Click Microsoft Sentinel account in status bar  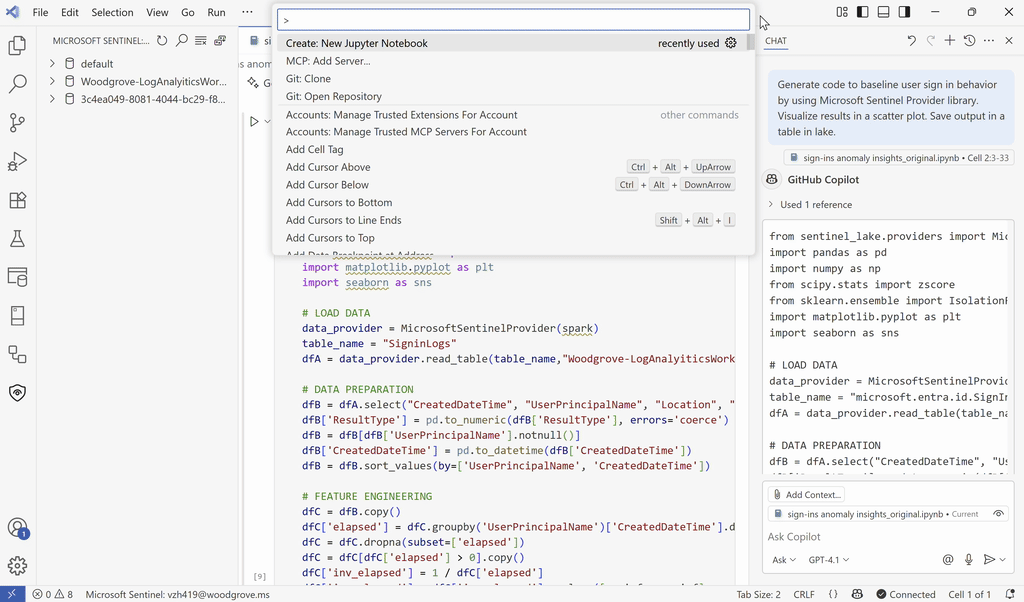tap(177, 594)
